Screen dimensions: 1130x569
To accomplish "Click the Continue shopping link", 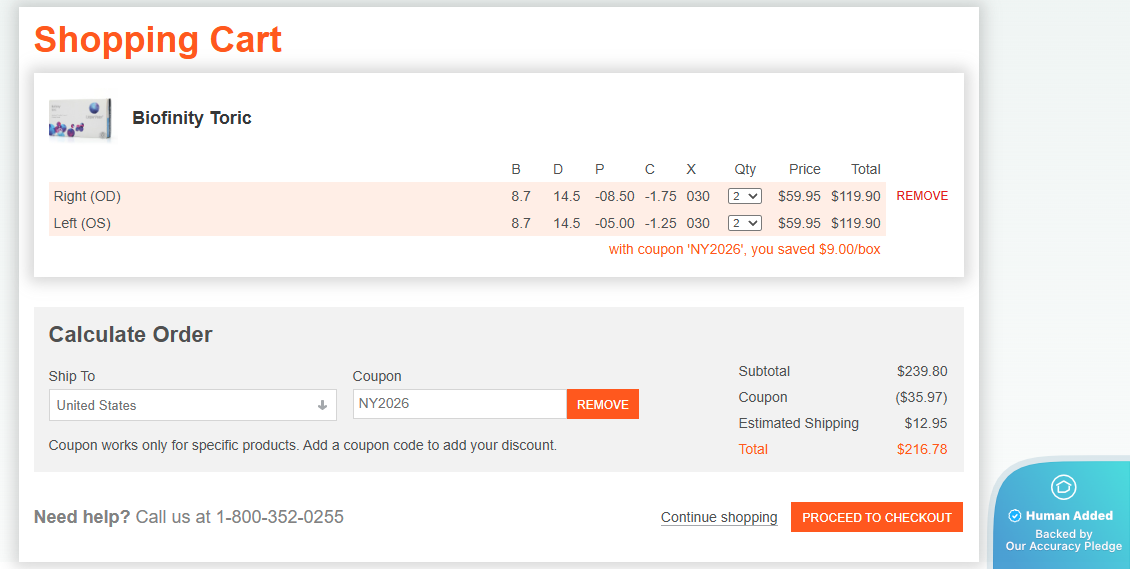I will point(718,517).
